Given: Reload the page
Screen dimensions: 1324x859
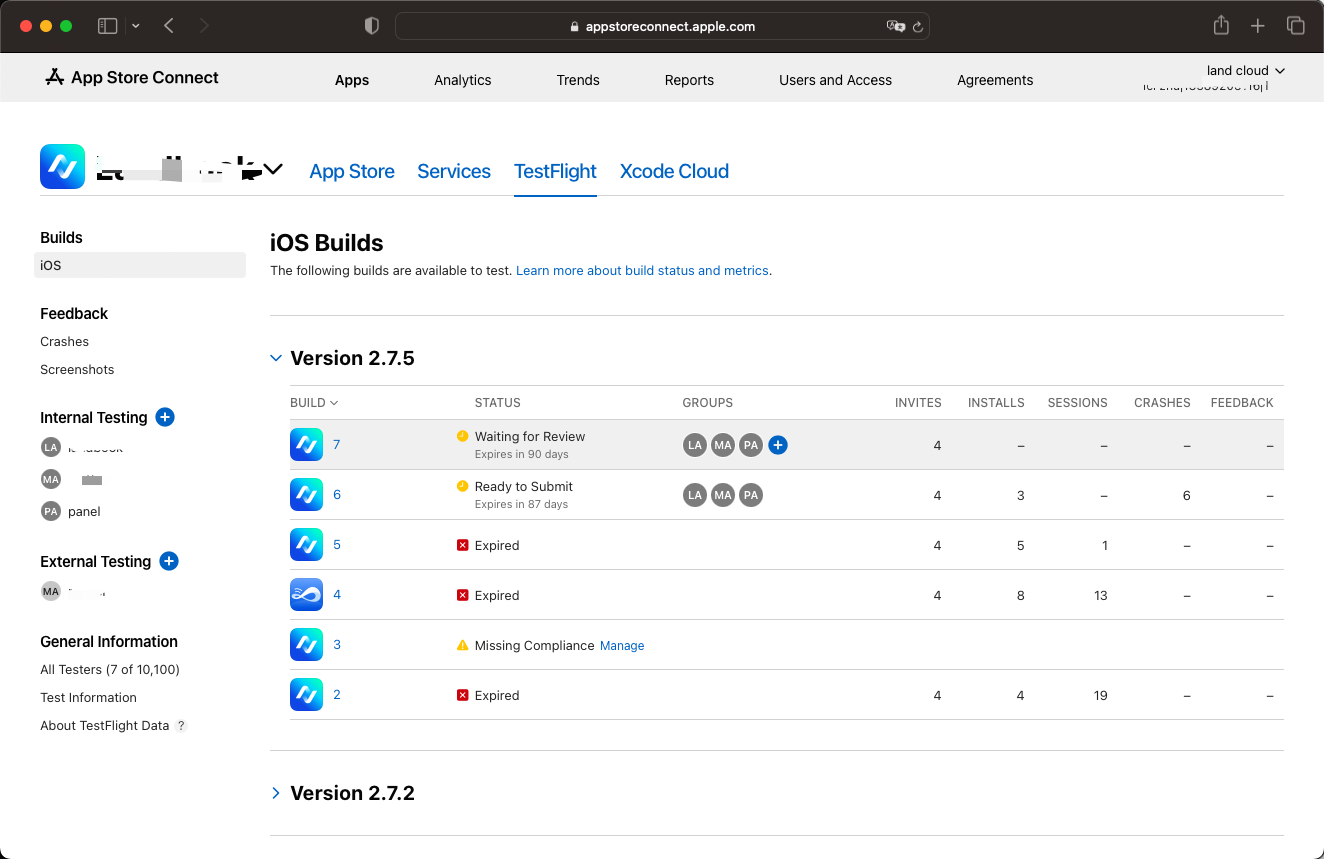Looking at the screenshot, I should 917,27.
